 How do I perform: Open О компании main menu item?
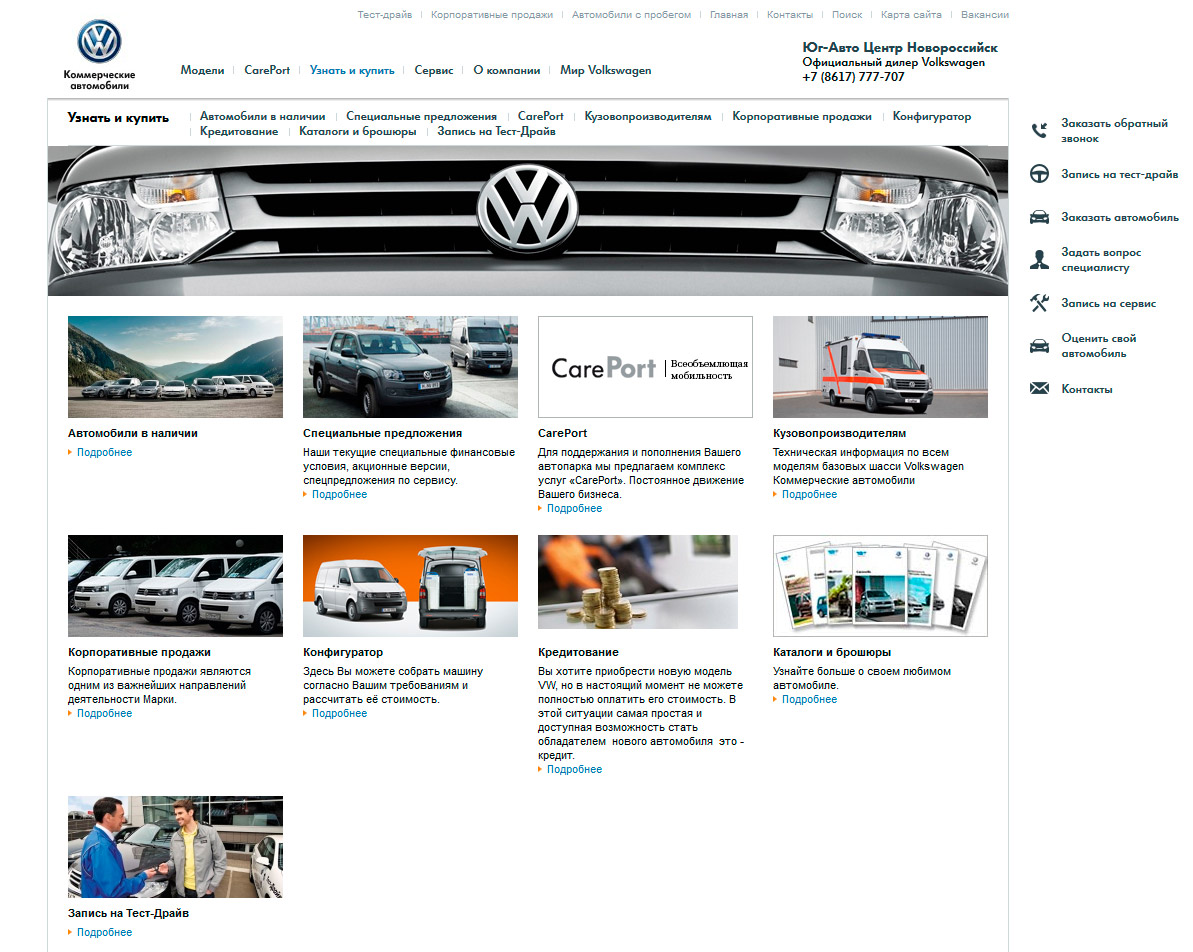point(507,70)
